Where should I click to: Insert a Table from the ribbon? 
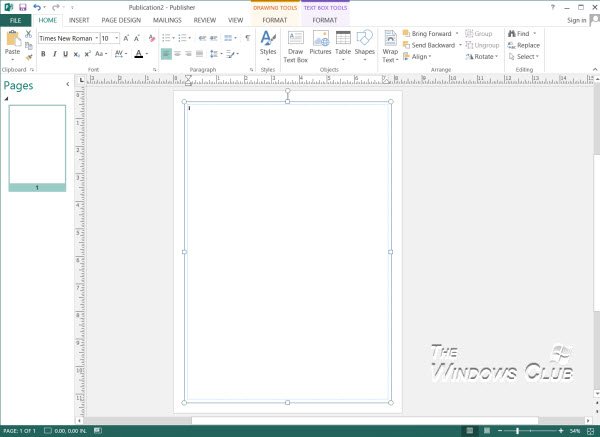pyautogui.click(x=343, y=44)
